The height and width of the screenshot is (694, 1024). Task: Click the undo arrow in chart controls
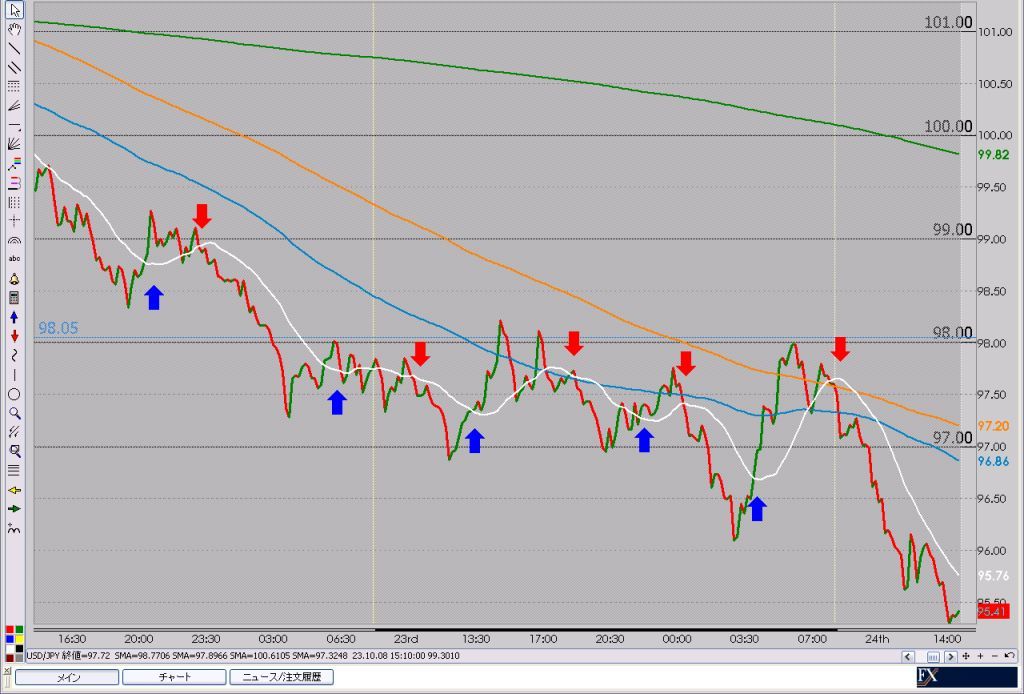pyautogui.click(x=1009, y=656)
